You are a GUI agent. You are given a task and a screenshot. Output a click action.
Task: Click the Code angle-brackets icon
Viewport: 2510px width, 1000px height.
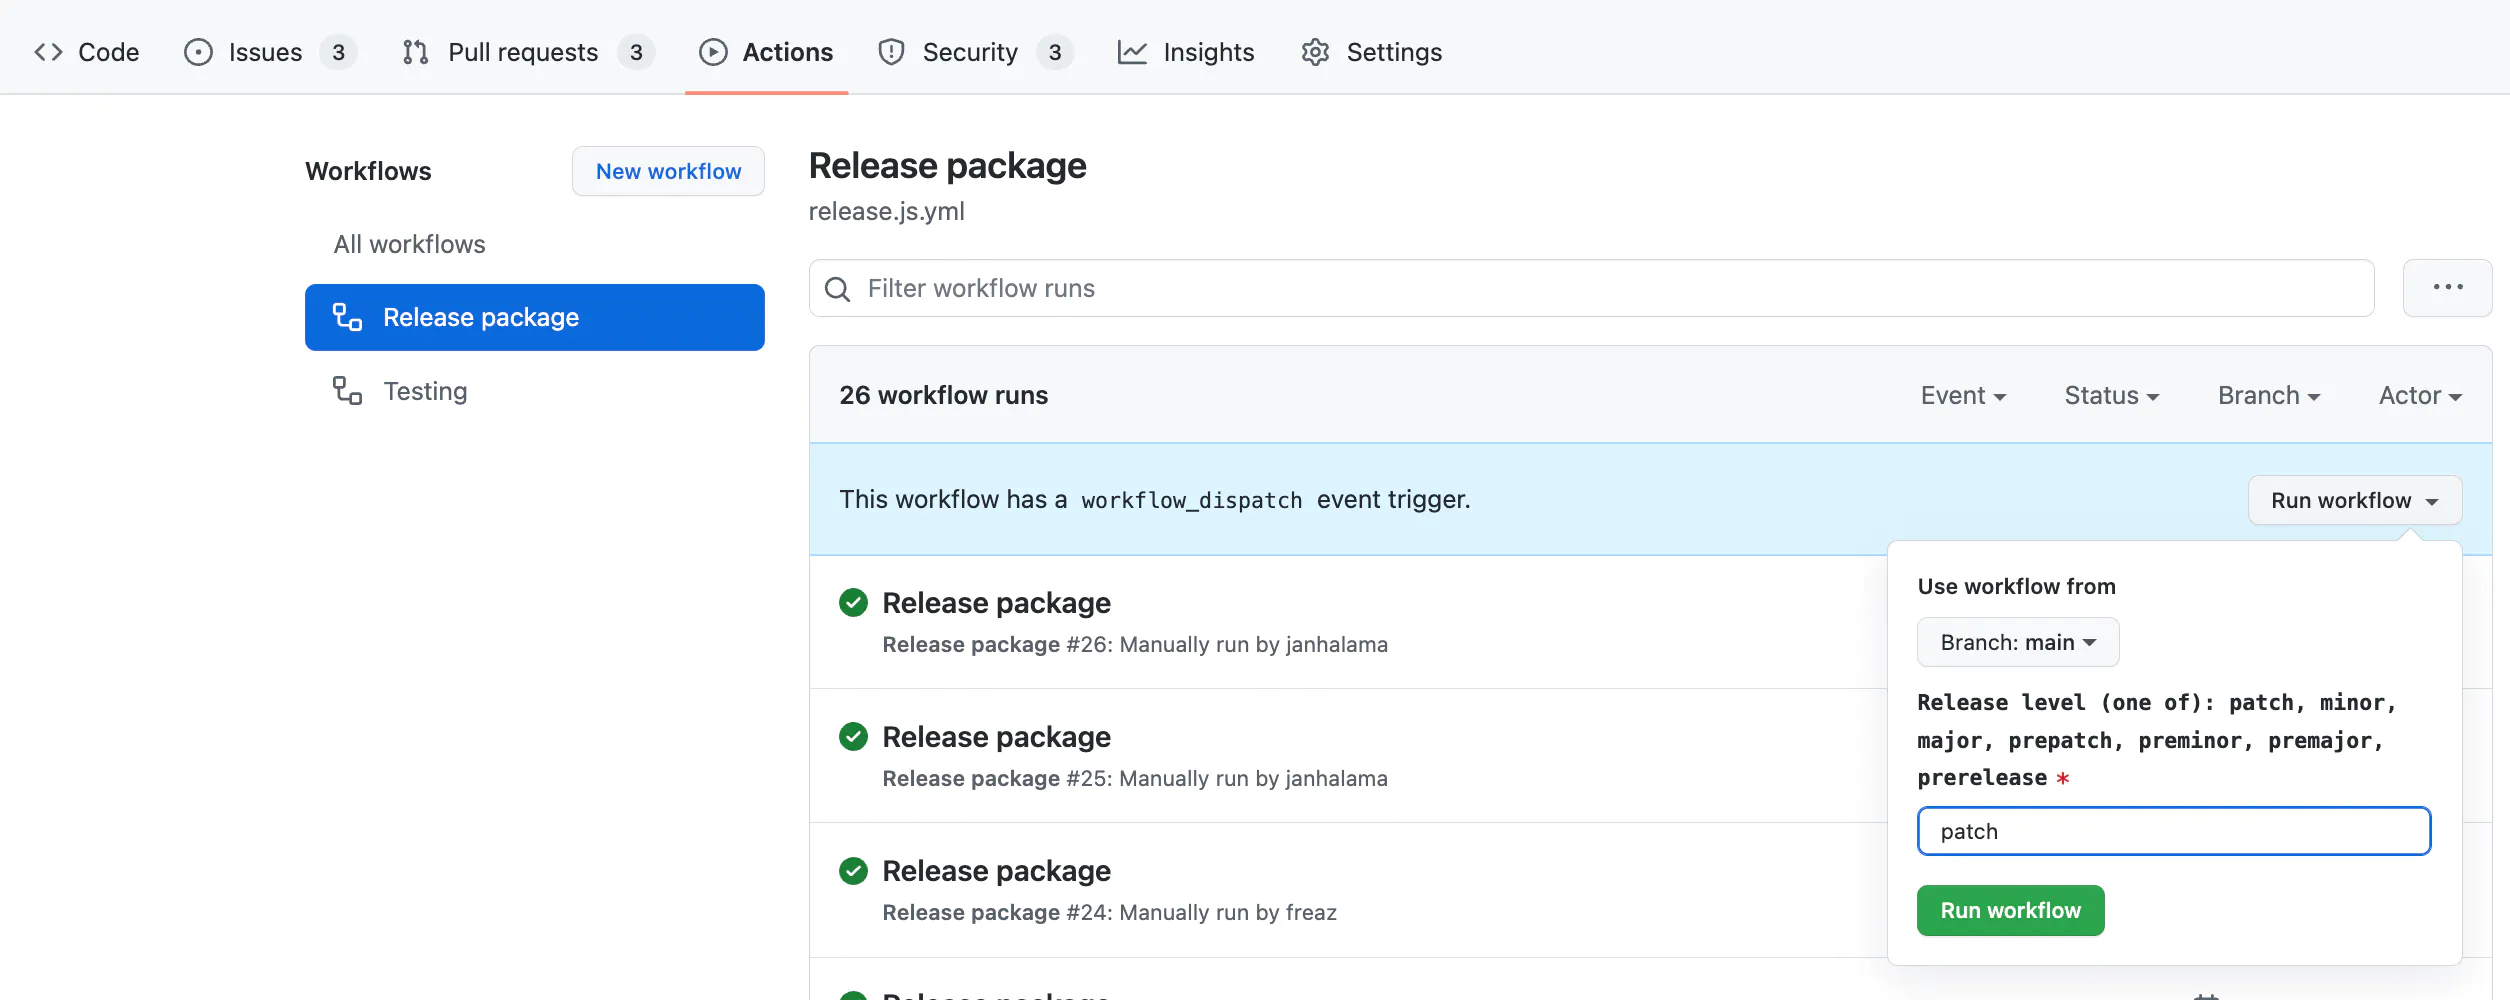(x=48, y=52)
